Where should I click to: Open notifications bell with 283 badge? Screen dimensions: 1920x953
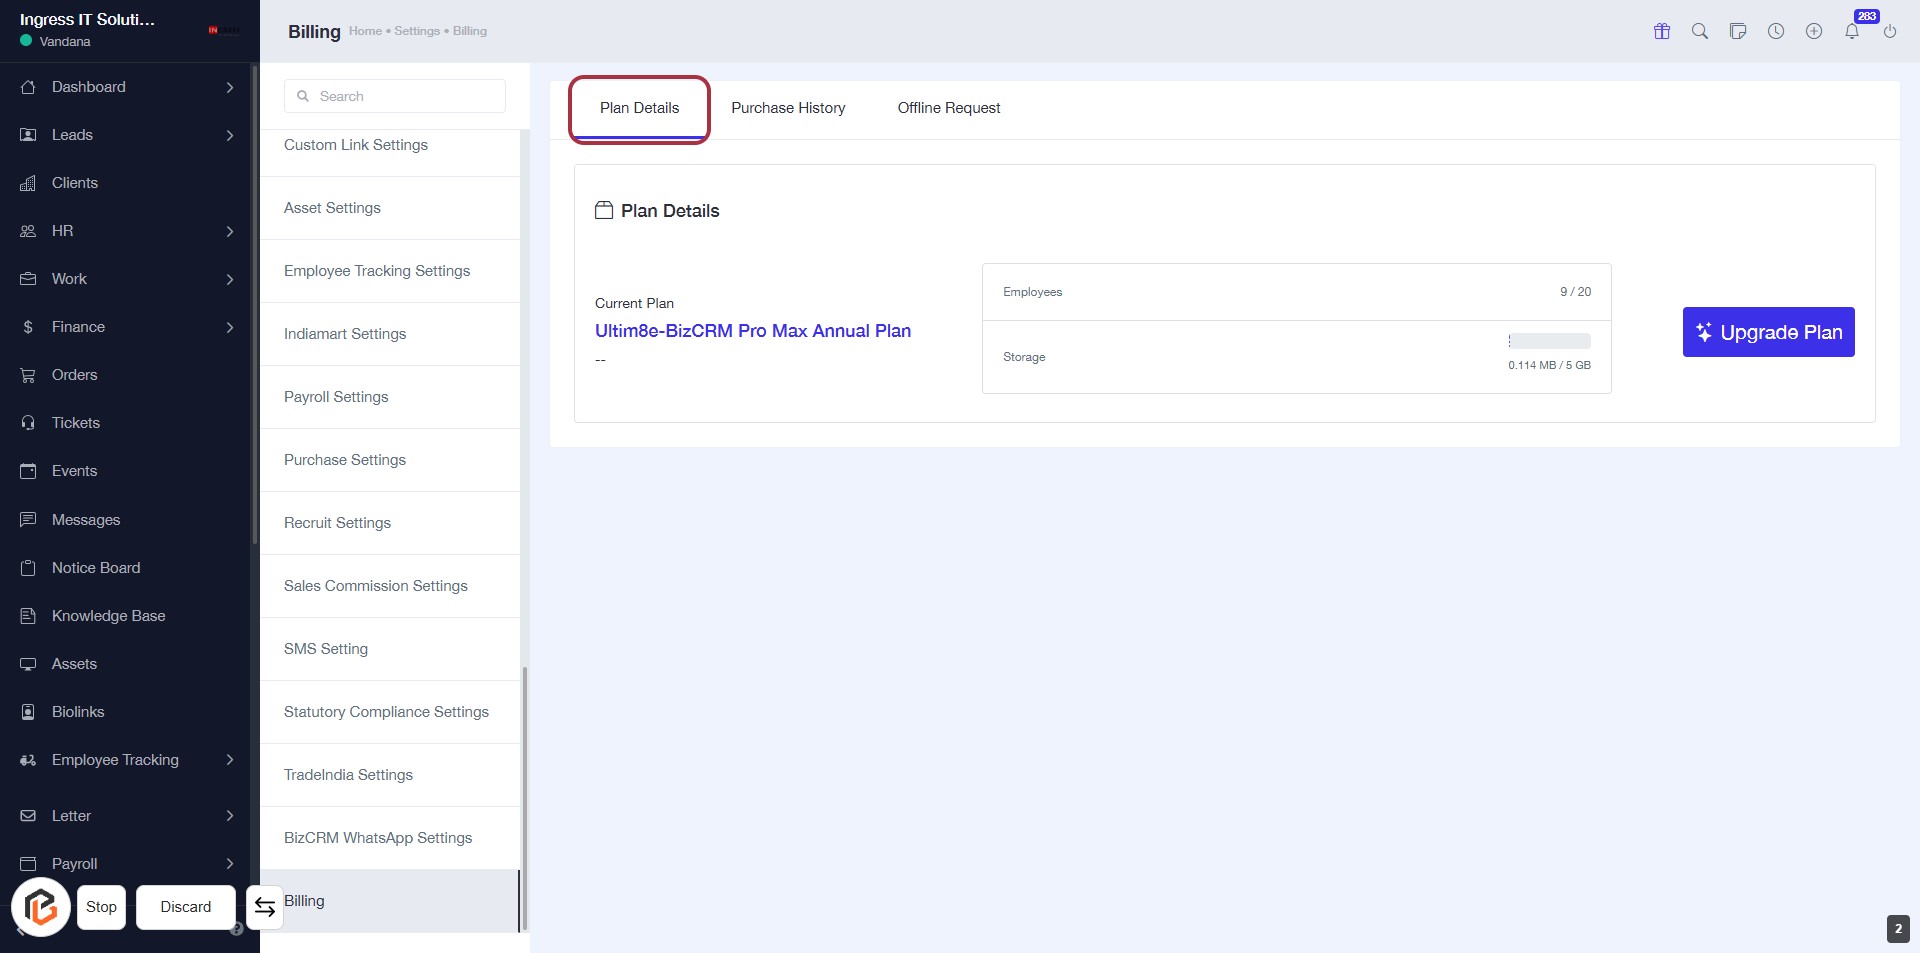point(1852,31)
